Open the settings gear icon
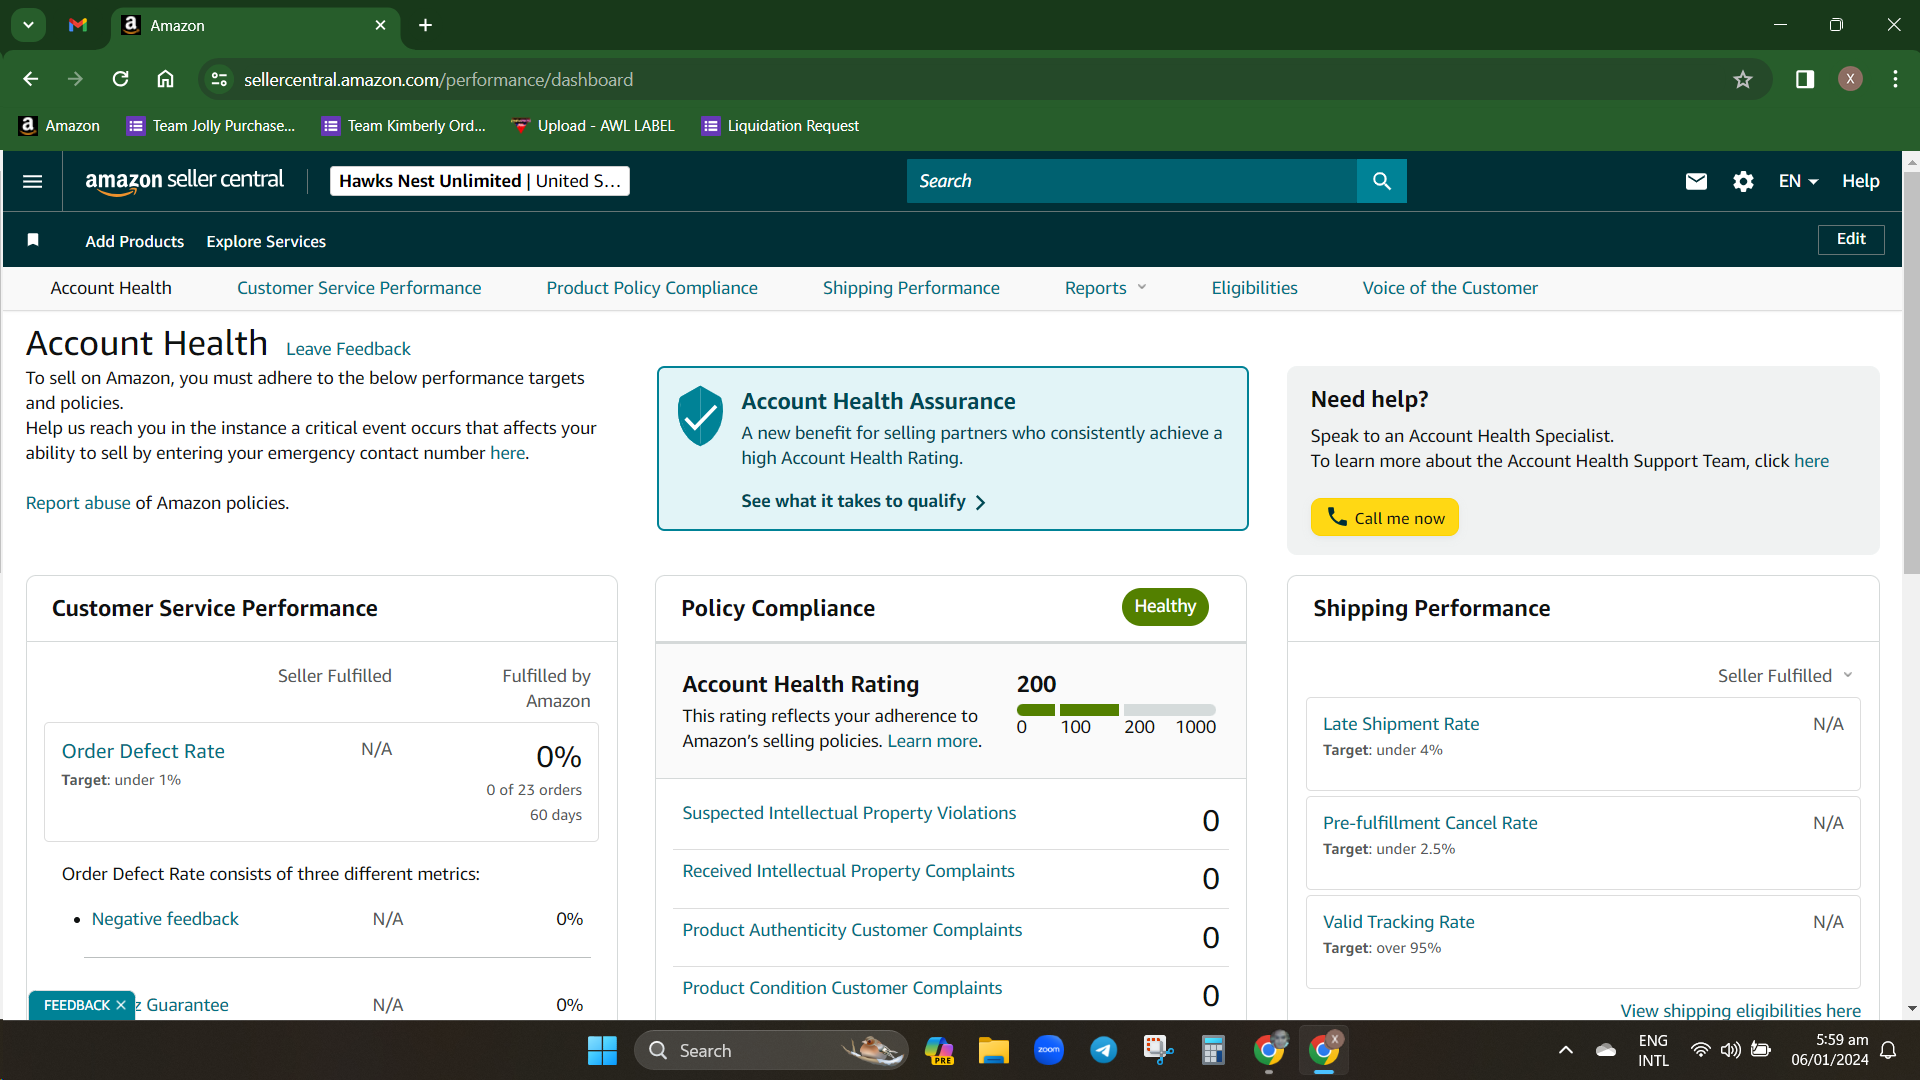1920x1080 pixels. [1743, 181]
